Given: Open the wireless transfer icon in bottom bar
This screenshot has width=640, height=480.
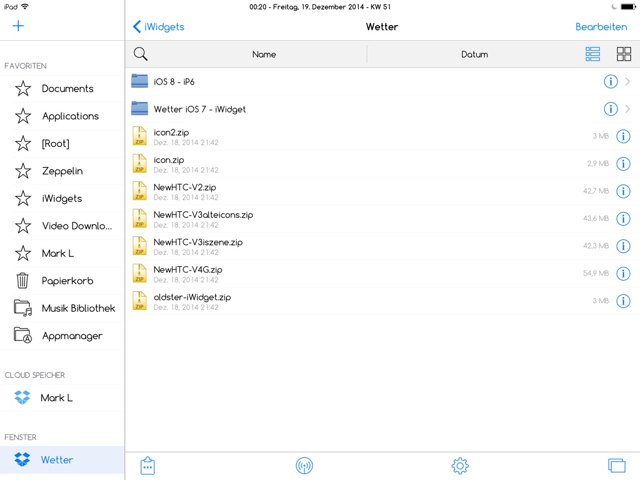Looking at the screenshot, I should pos(305,466).
